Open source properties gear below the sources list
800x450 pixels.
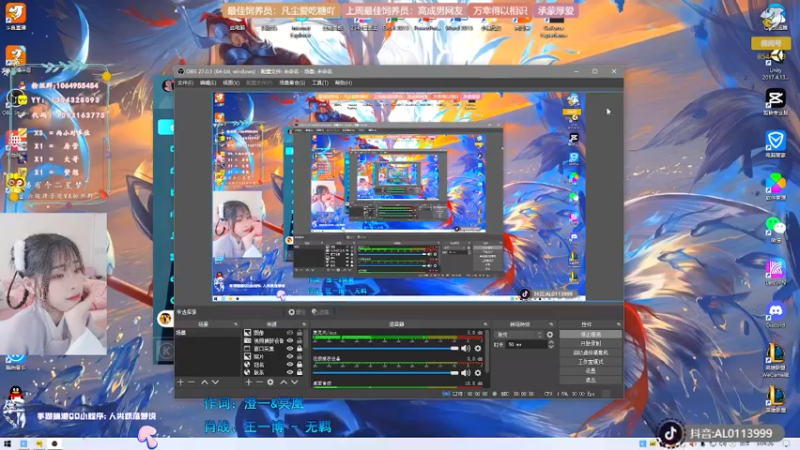point(270,382)
